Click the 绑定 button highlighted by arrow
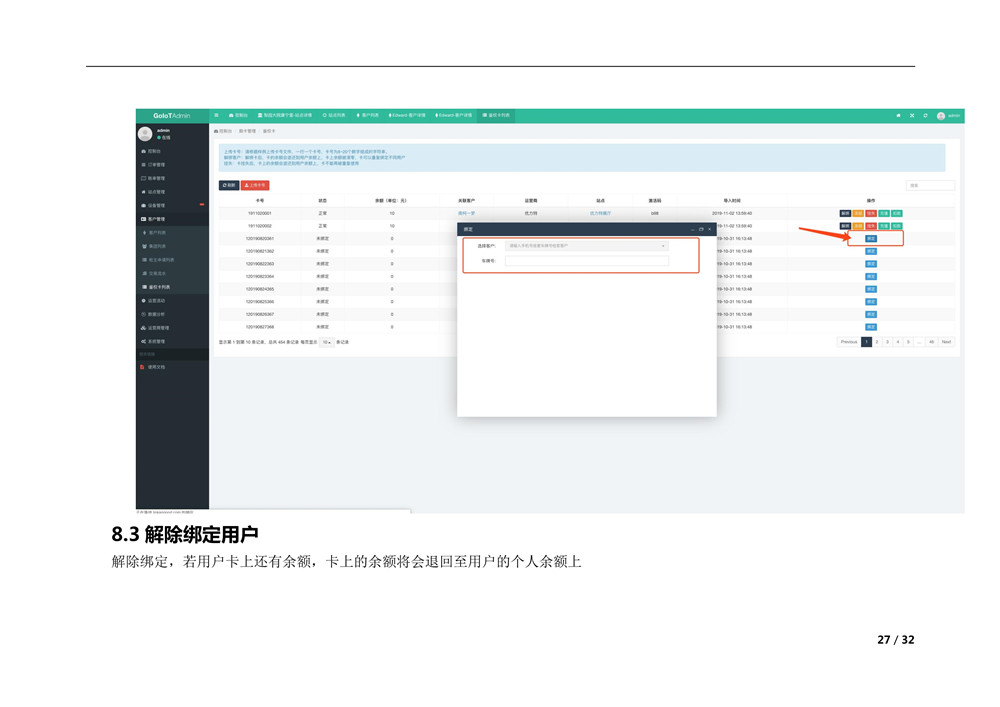 871,239
